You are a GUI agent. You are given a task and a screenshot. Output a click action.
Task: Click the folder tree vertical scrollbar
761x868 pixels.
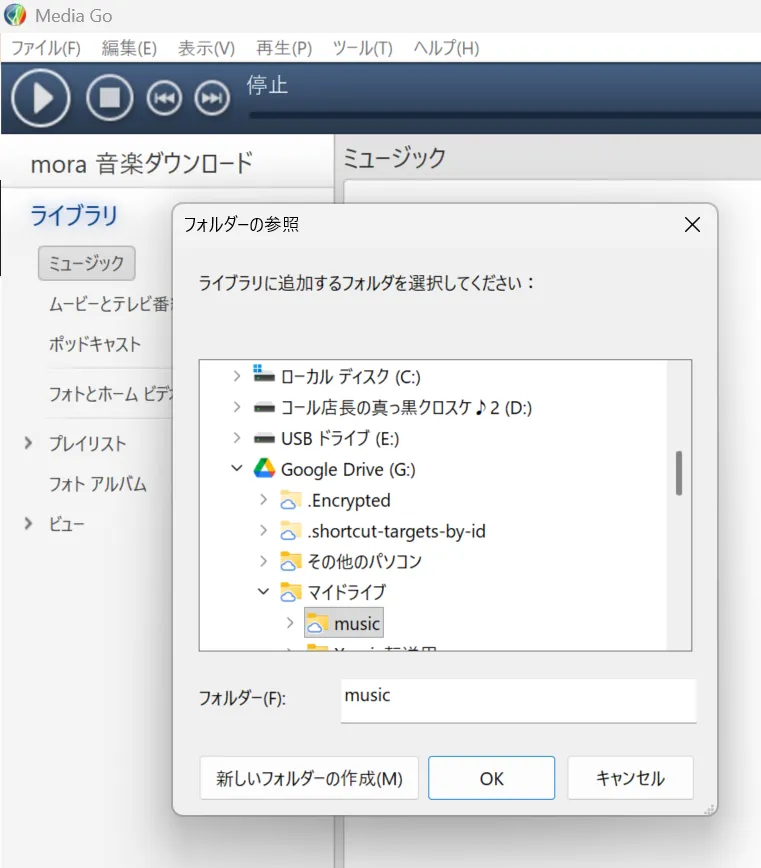(x=679, y=473)
